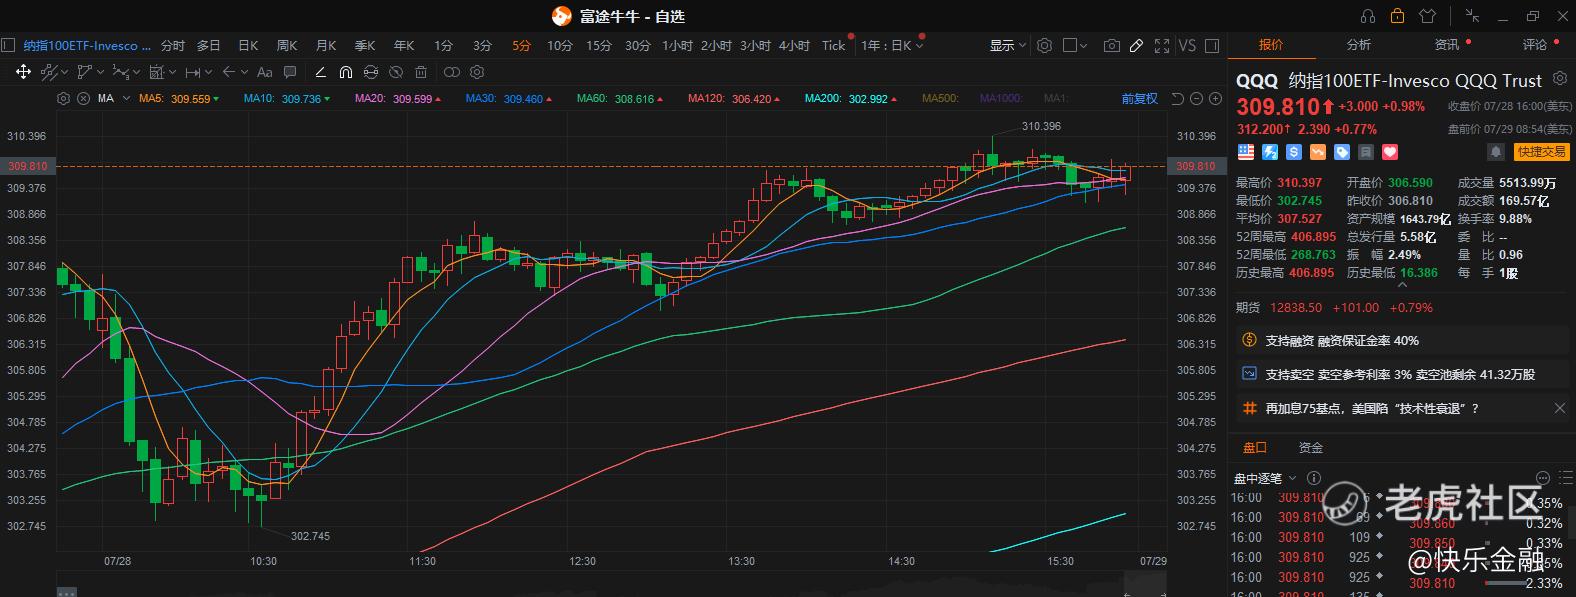Remove the MA indicator
Screen dimensions: 1576x597
point(81,99)
